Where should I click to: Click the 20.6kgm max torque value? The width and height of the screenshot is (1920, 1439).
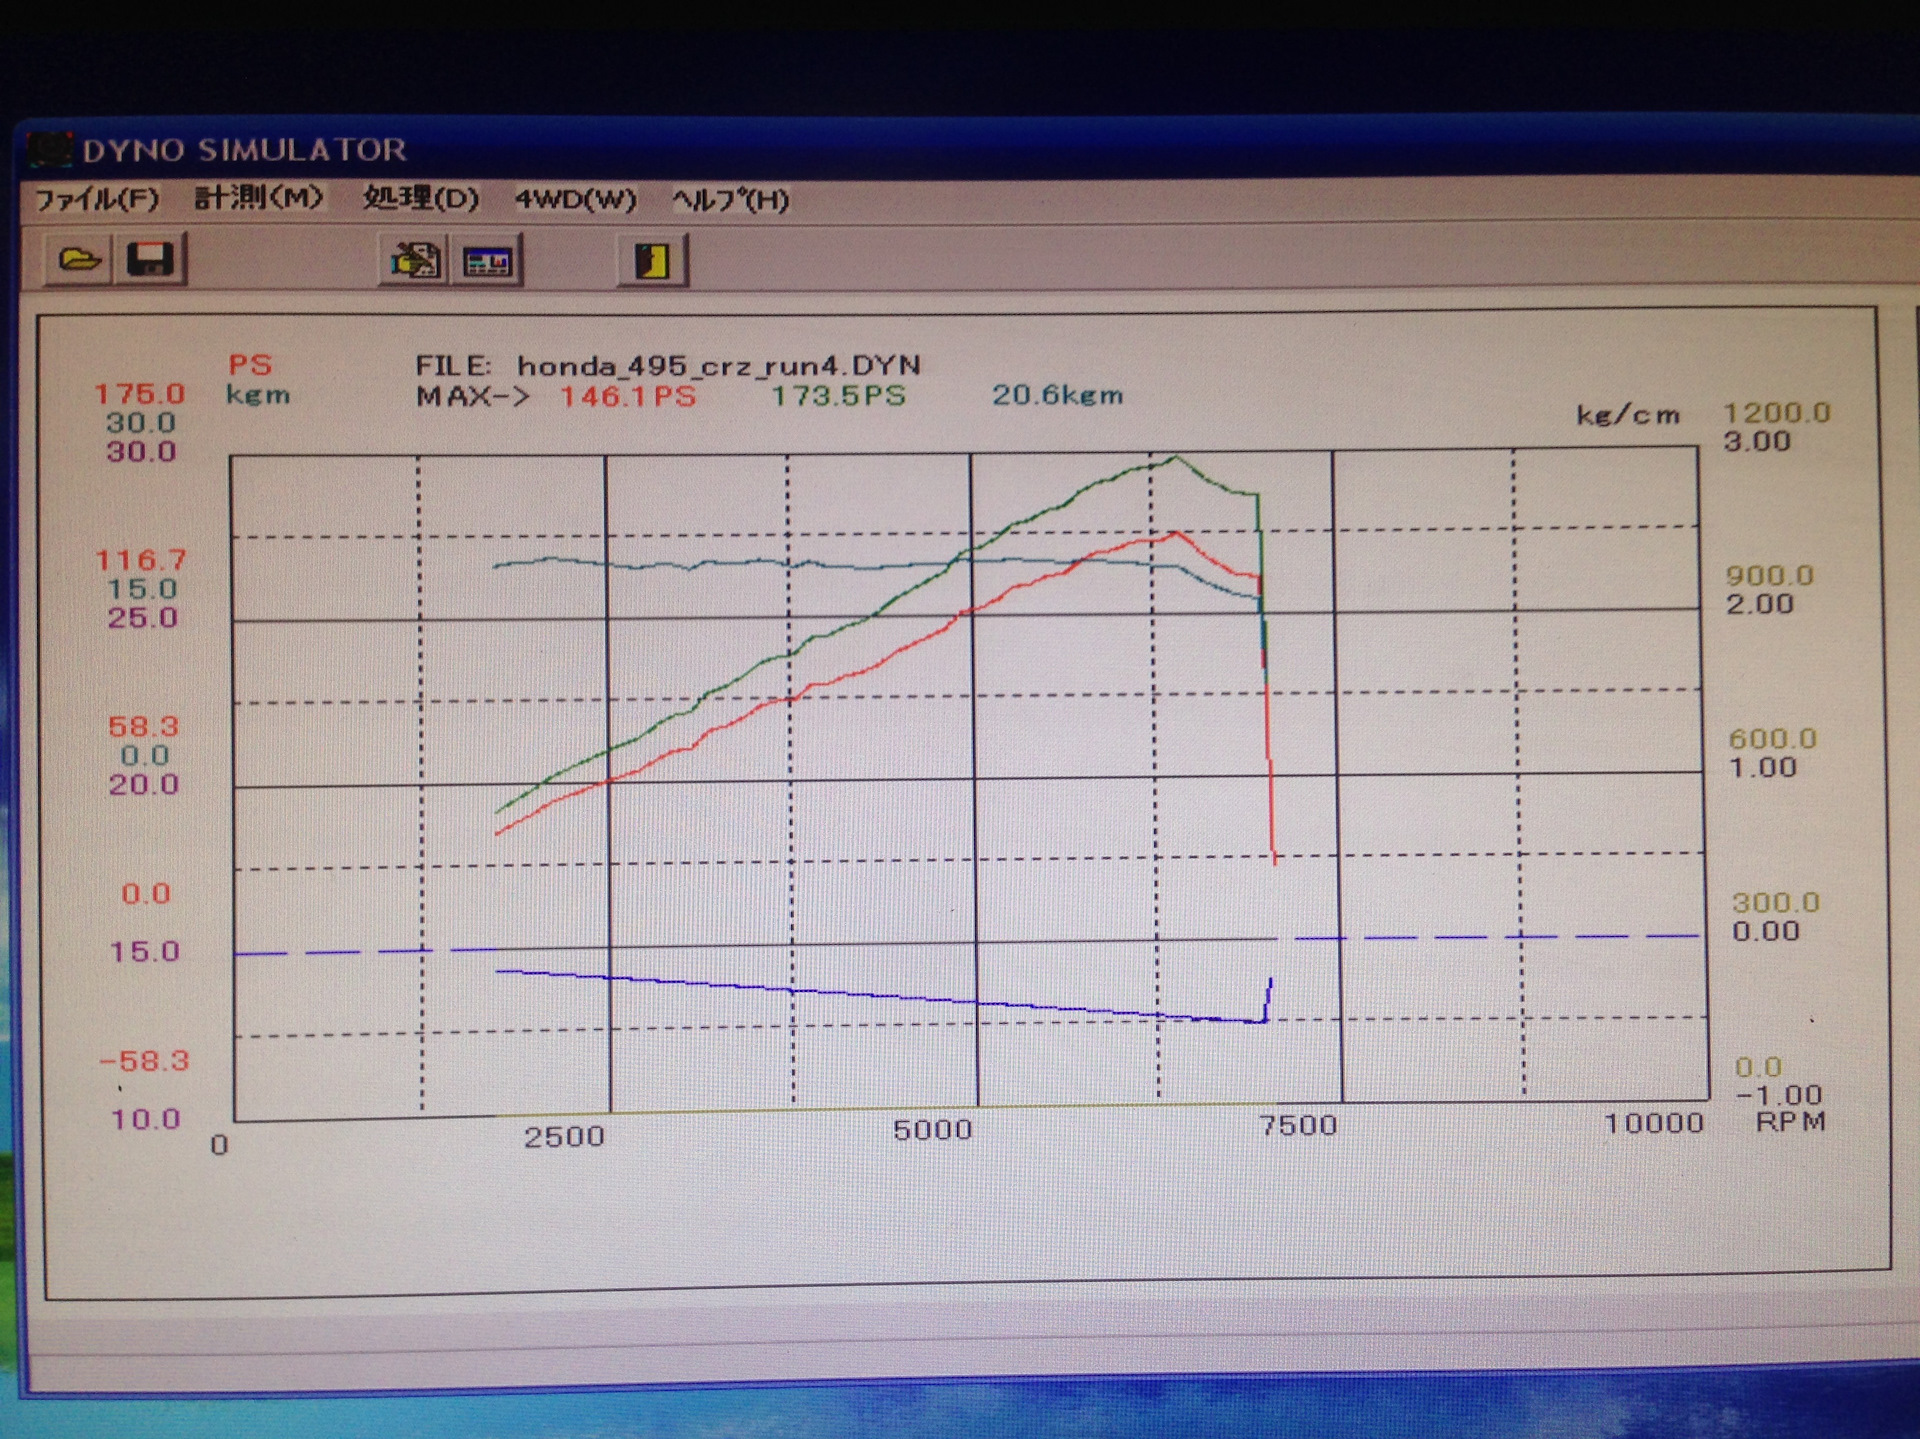(x=1057, y=394)
